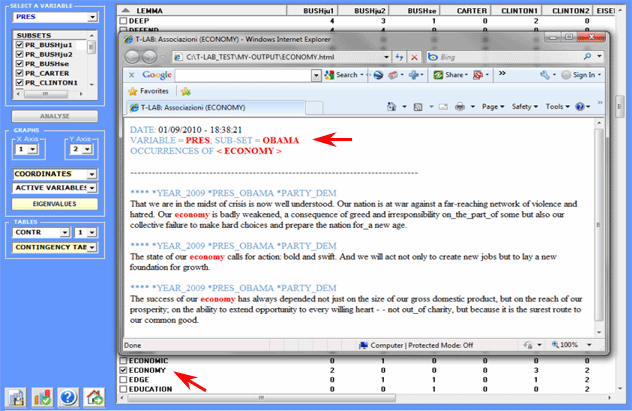Click the Read Mail icon
Screen dimensions: 632x411
coord(443,107)
